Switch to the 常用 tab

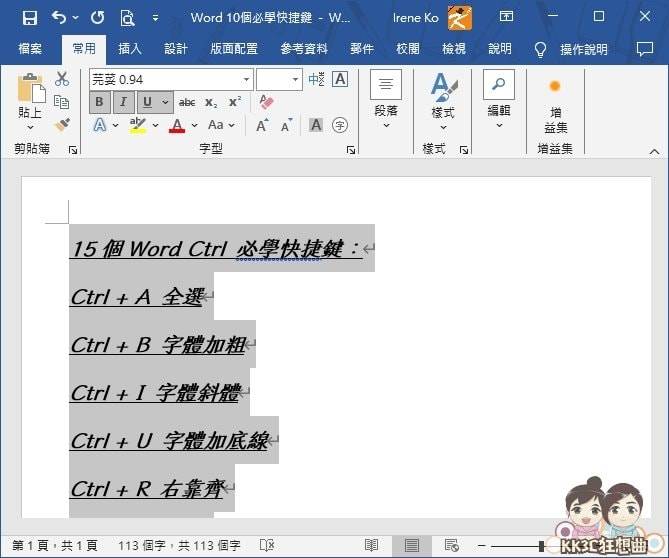click(84, 49)
